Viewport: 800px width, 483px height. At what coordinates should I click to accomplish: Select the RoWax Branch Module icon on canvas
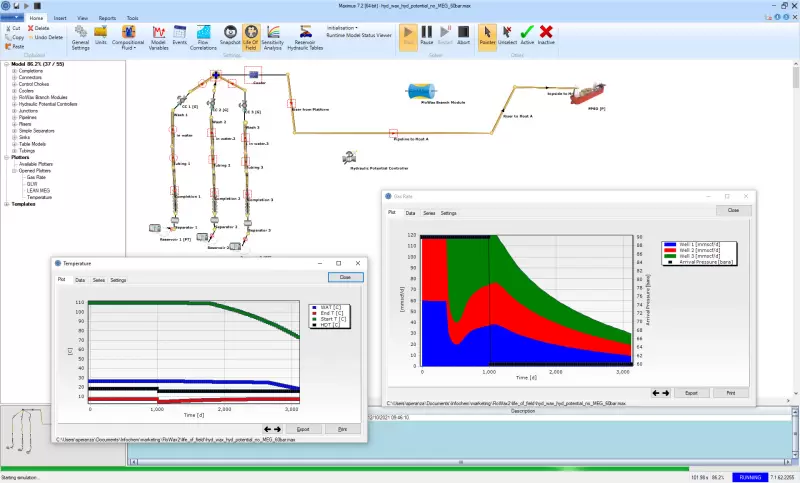[x=421, y=91]
